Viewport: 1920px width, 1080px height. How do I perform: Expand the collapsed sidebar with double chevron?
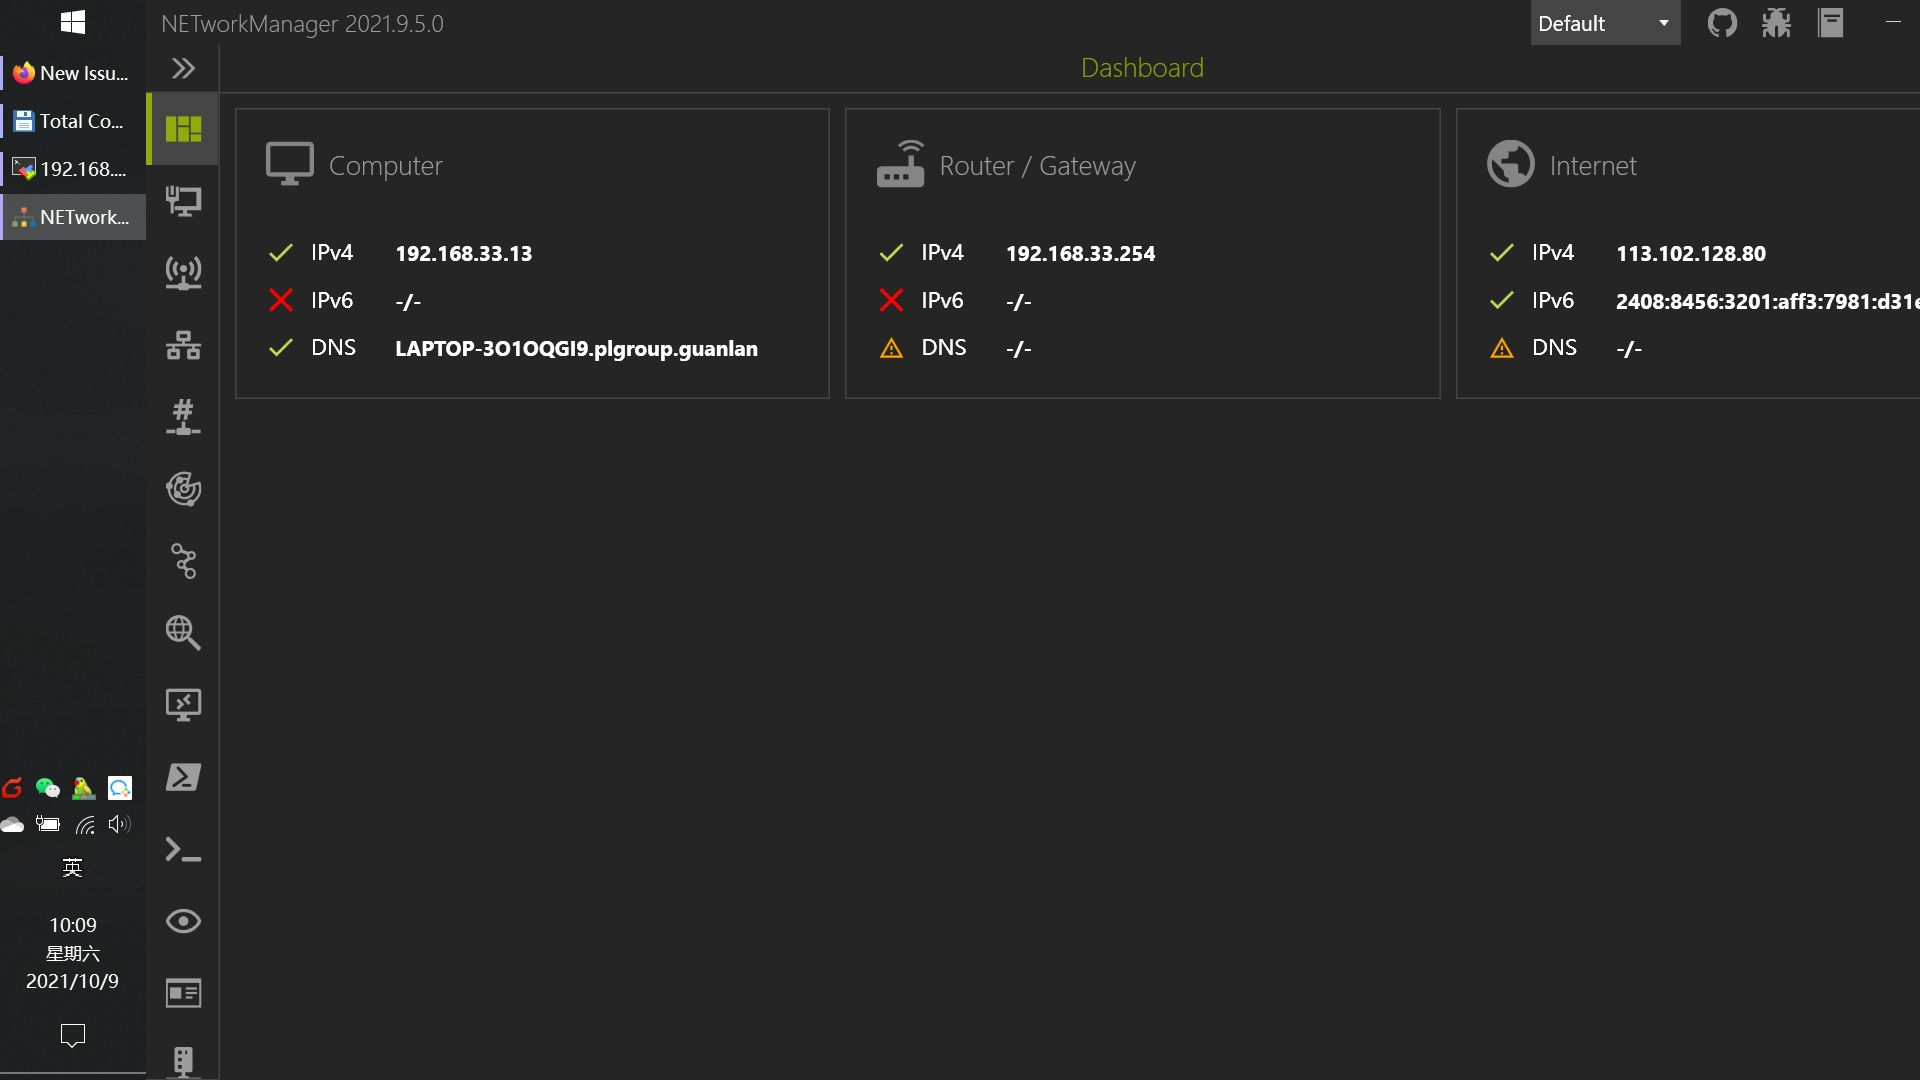pyautogui.click(x=183, y=68)
